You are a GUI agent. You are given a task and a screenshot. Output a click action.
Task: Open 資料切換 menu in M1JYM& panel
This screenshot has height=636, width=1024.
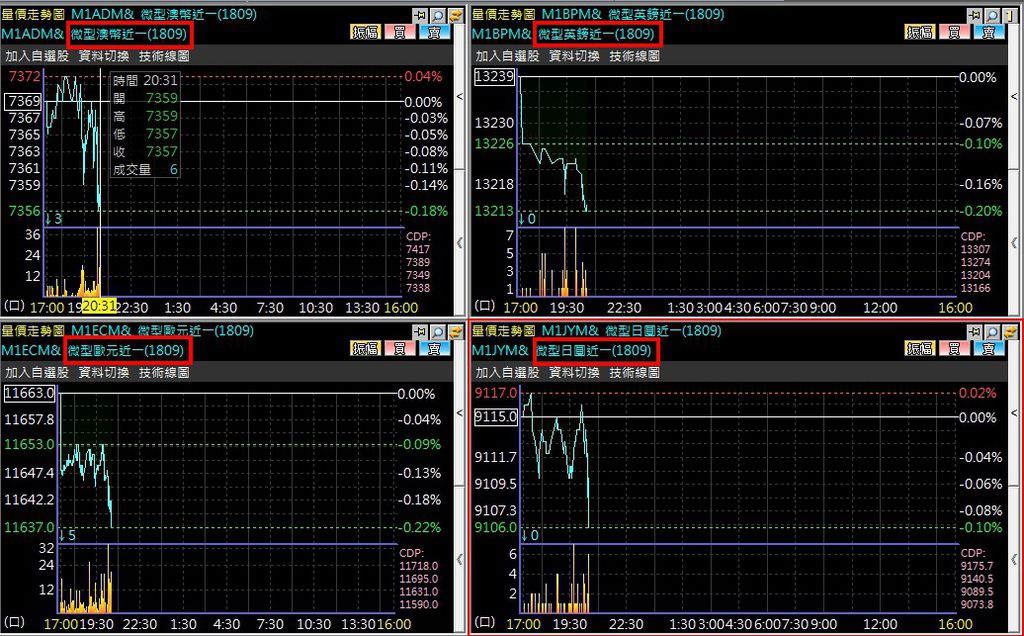pyautogui.click(x=574, y=373)
